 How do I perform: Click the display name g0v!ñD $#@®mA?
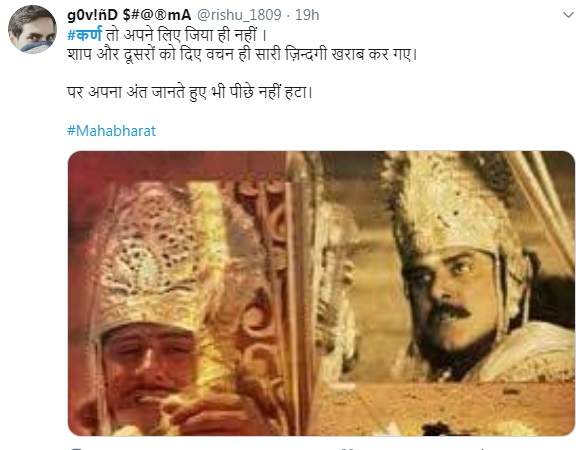click(x=129, y=15)
